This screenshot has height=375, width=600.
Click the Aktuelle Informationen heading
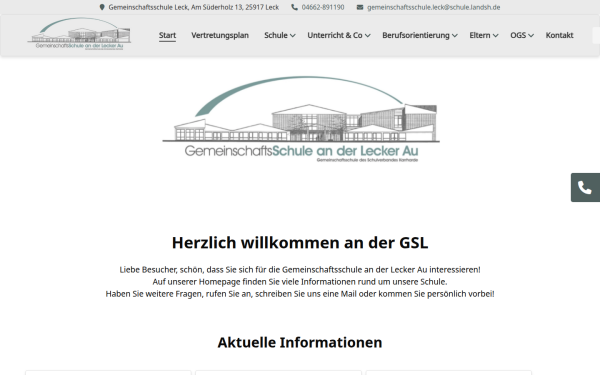(300, 342)
